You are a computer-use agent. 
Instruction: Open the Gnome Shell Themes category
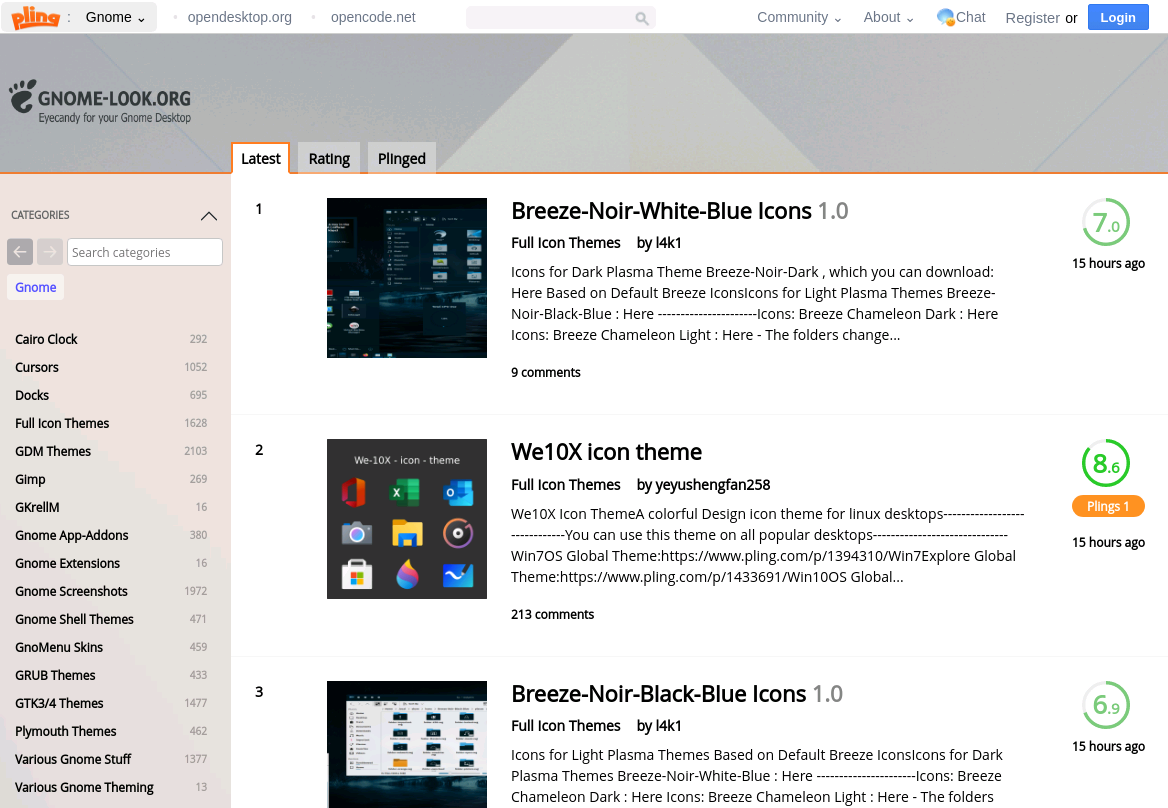tap(74, 620)
